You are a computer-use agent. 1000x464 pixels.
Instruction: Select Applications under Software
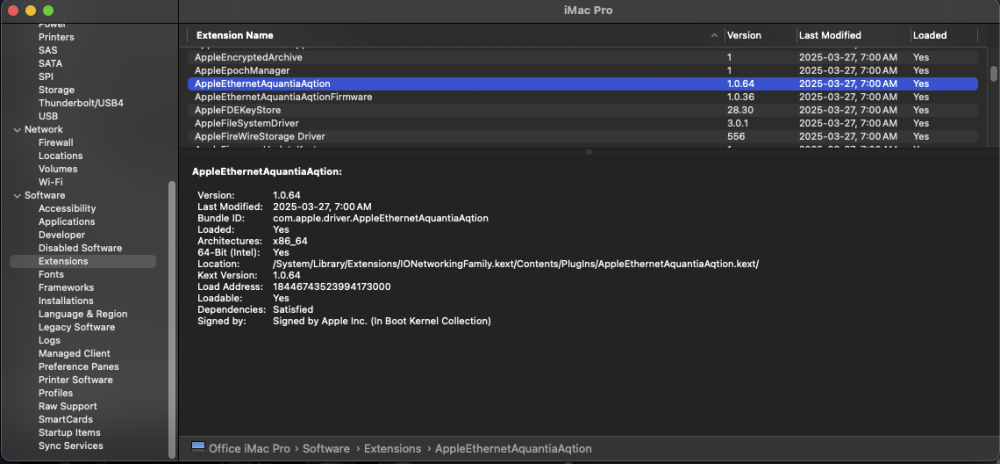[x=66, y=222]
